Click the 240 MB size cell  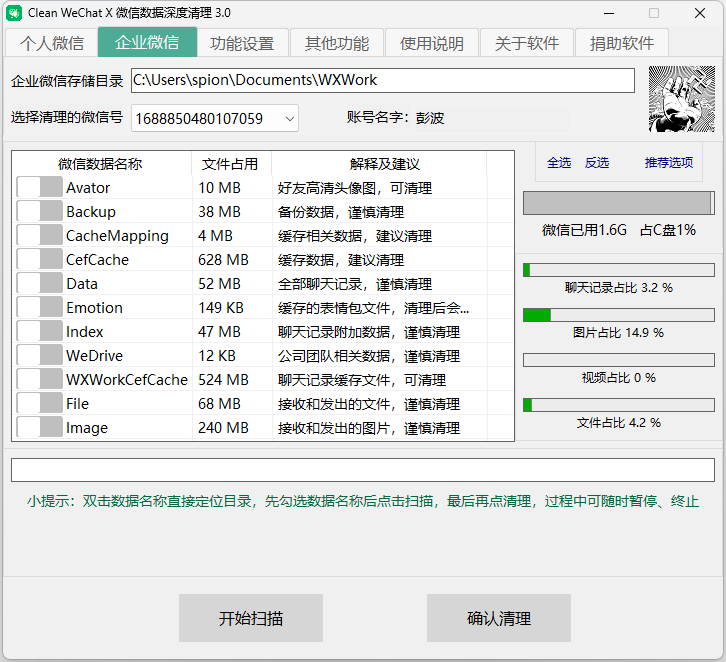[x=223, y=428]
